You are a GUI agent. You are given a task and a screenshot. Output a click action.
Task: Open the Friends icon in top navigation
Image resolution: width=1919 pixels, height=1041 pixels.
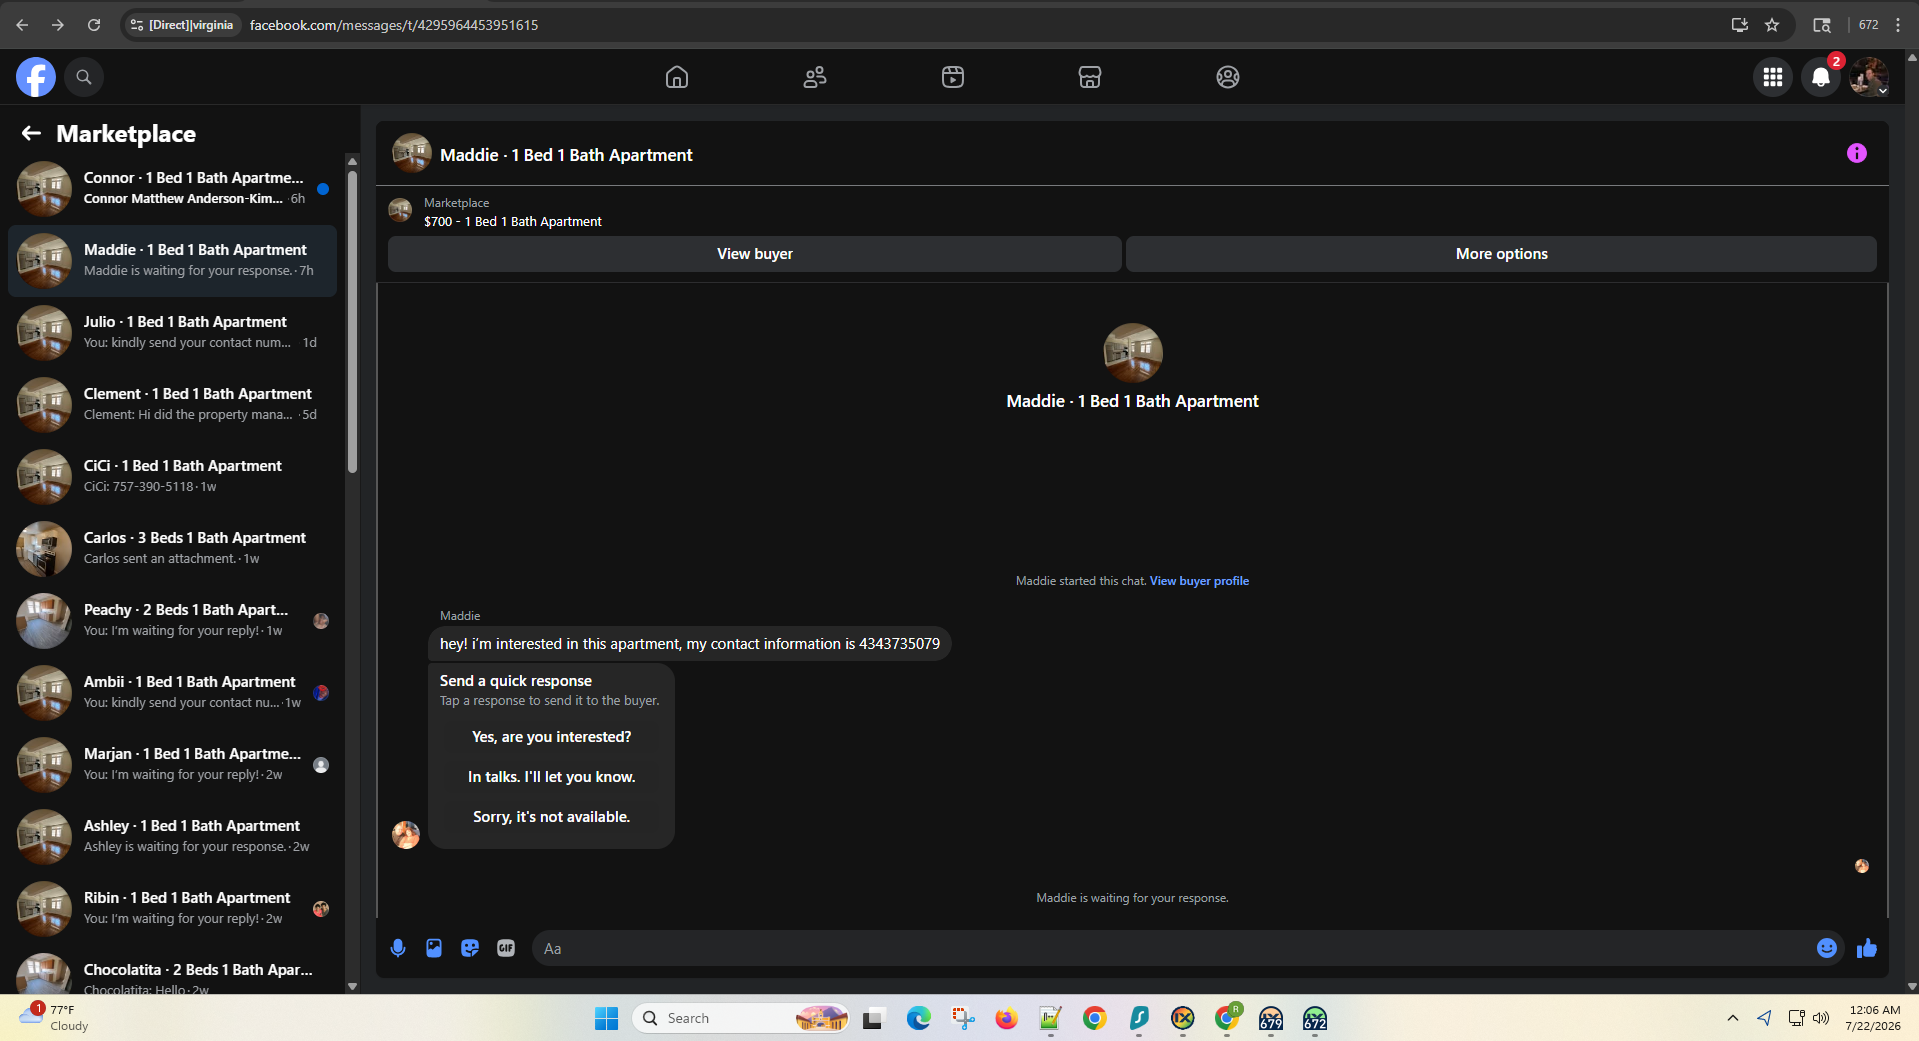815,77
